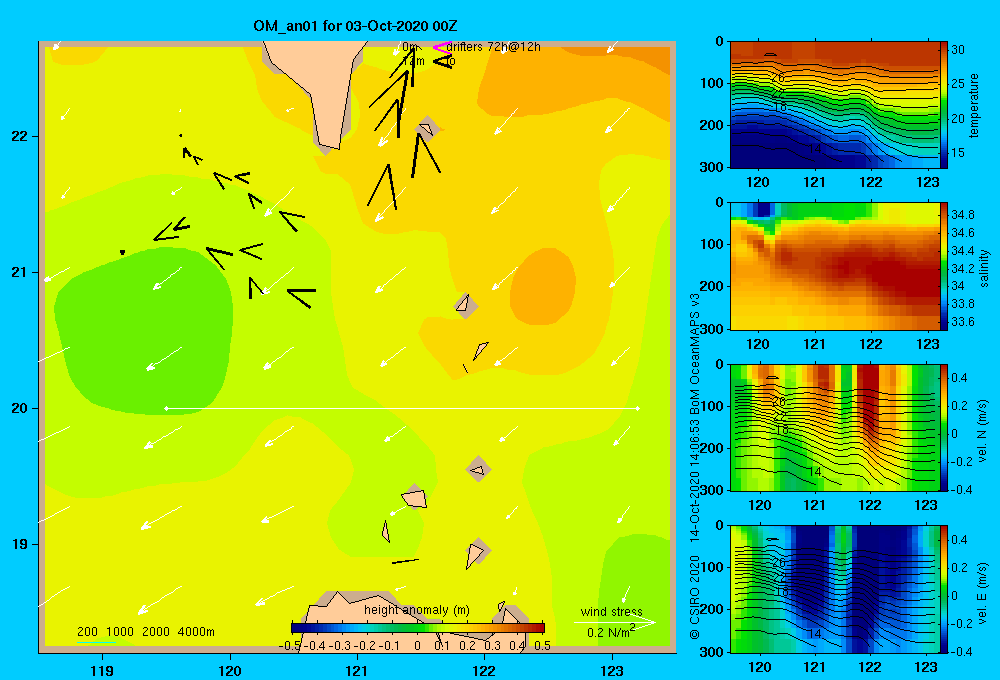The width and height of the screenshot is (1000, 680).
Task: Click the '© CSIRO 2020' copyright text
Action: pos(695,597)
